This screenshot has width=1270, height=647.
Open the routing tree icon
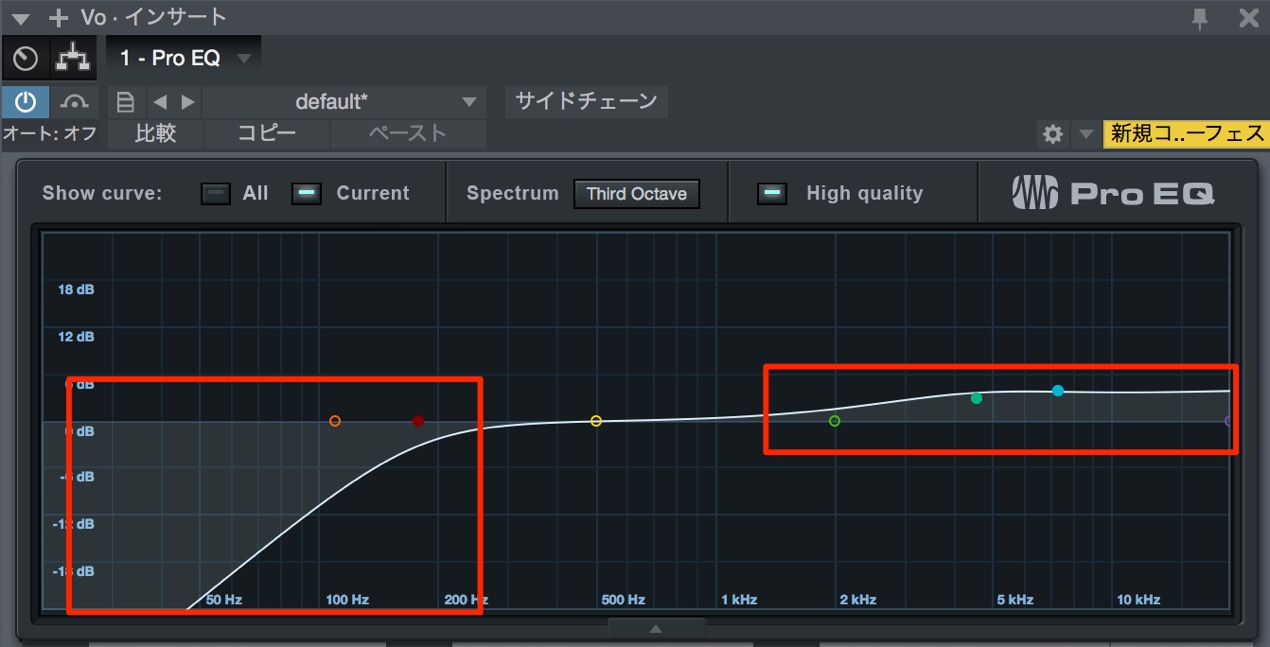(72, 58)
